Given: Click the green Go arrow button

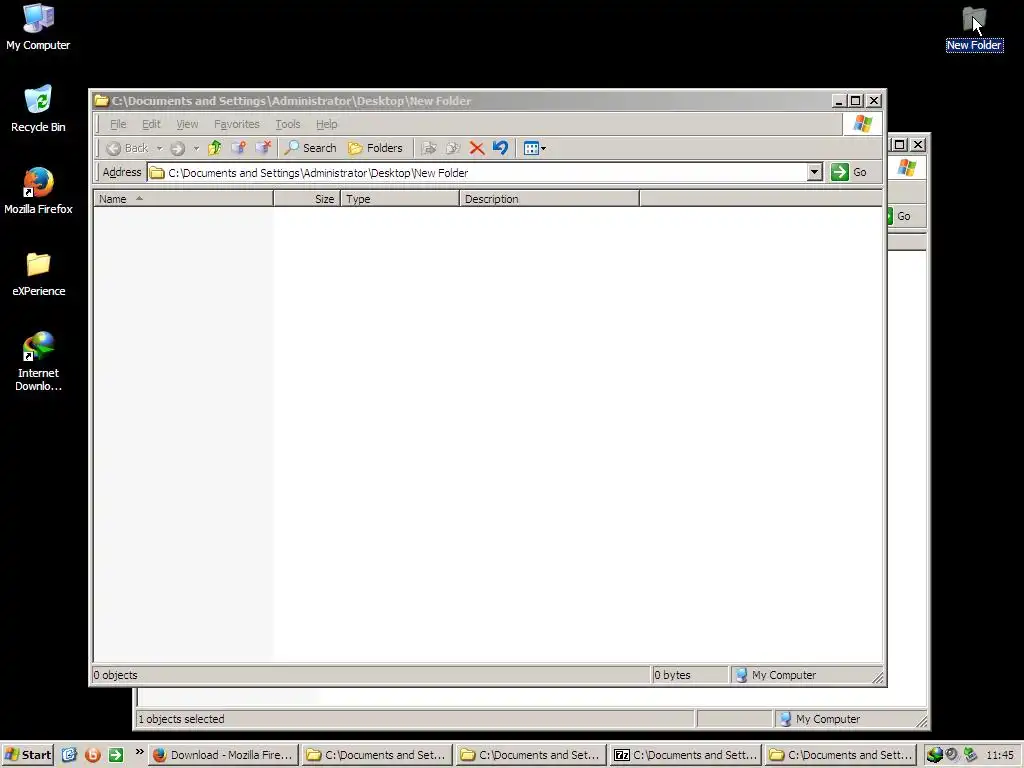Looking at the screenshot, I should click(x=839, y=172).
